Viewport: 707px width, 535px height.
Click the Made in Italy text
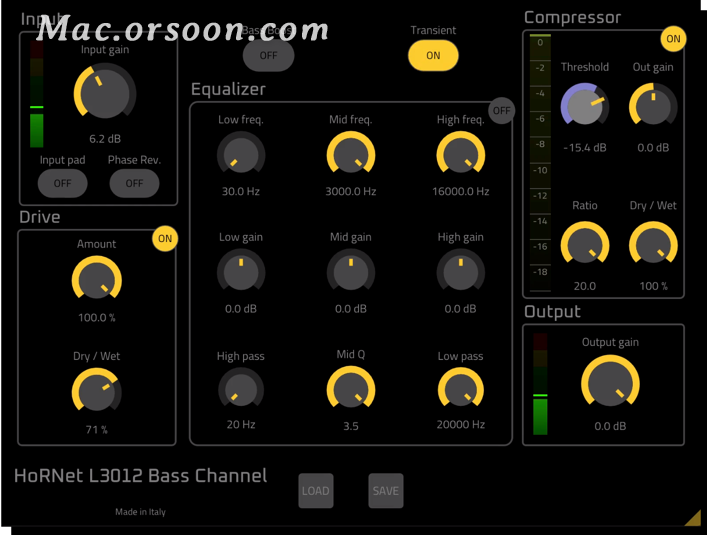coord(140,512)
